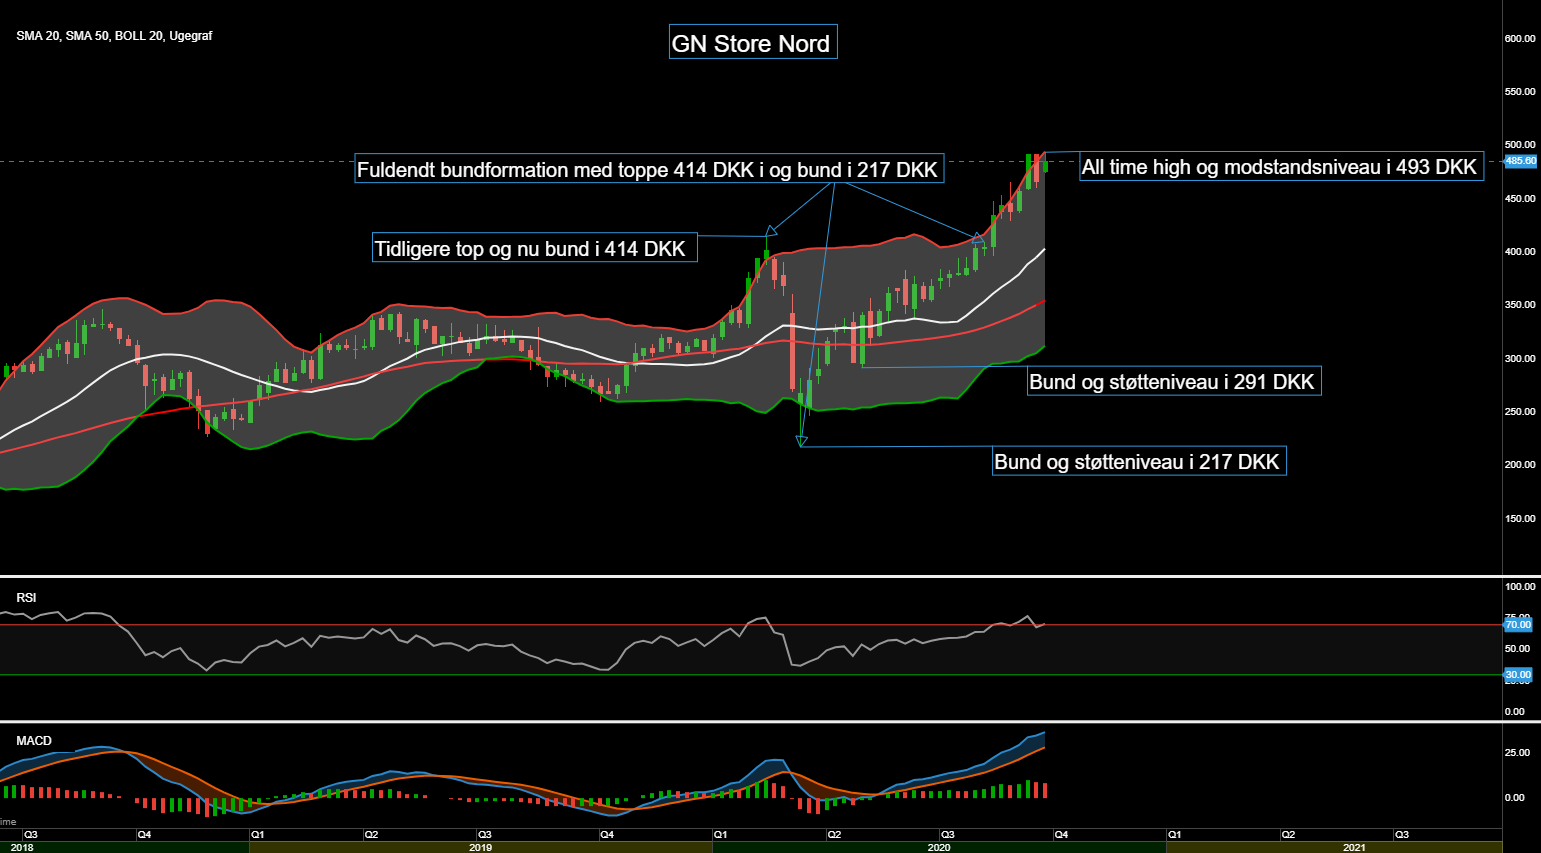The image size is (1541, 853).
Task: Select the SMA 20, SMA 50, BOLL 20 indicator label
Action: point(114,36)
